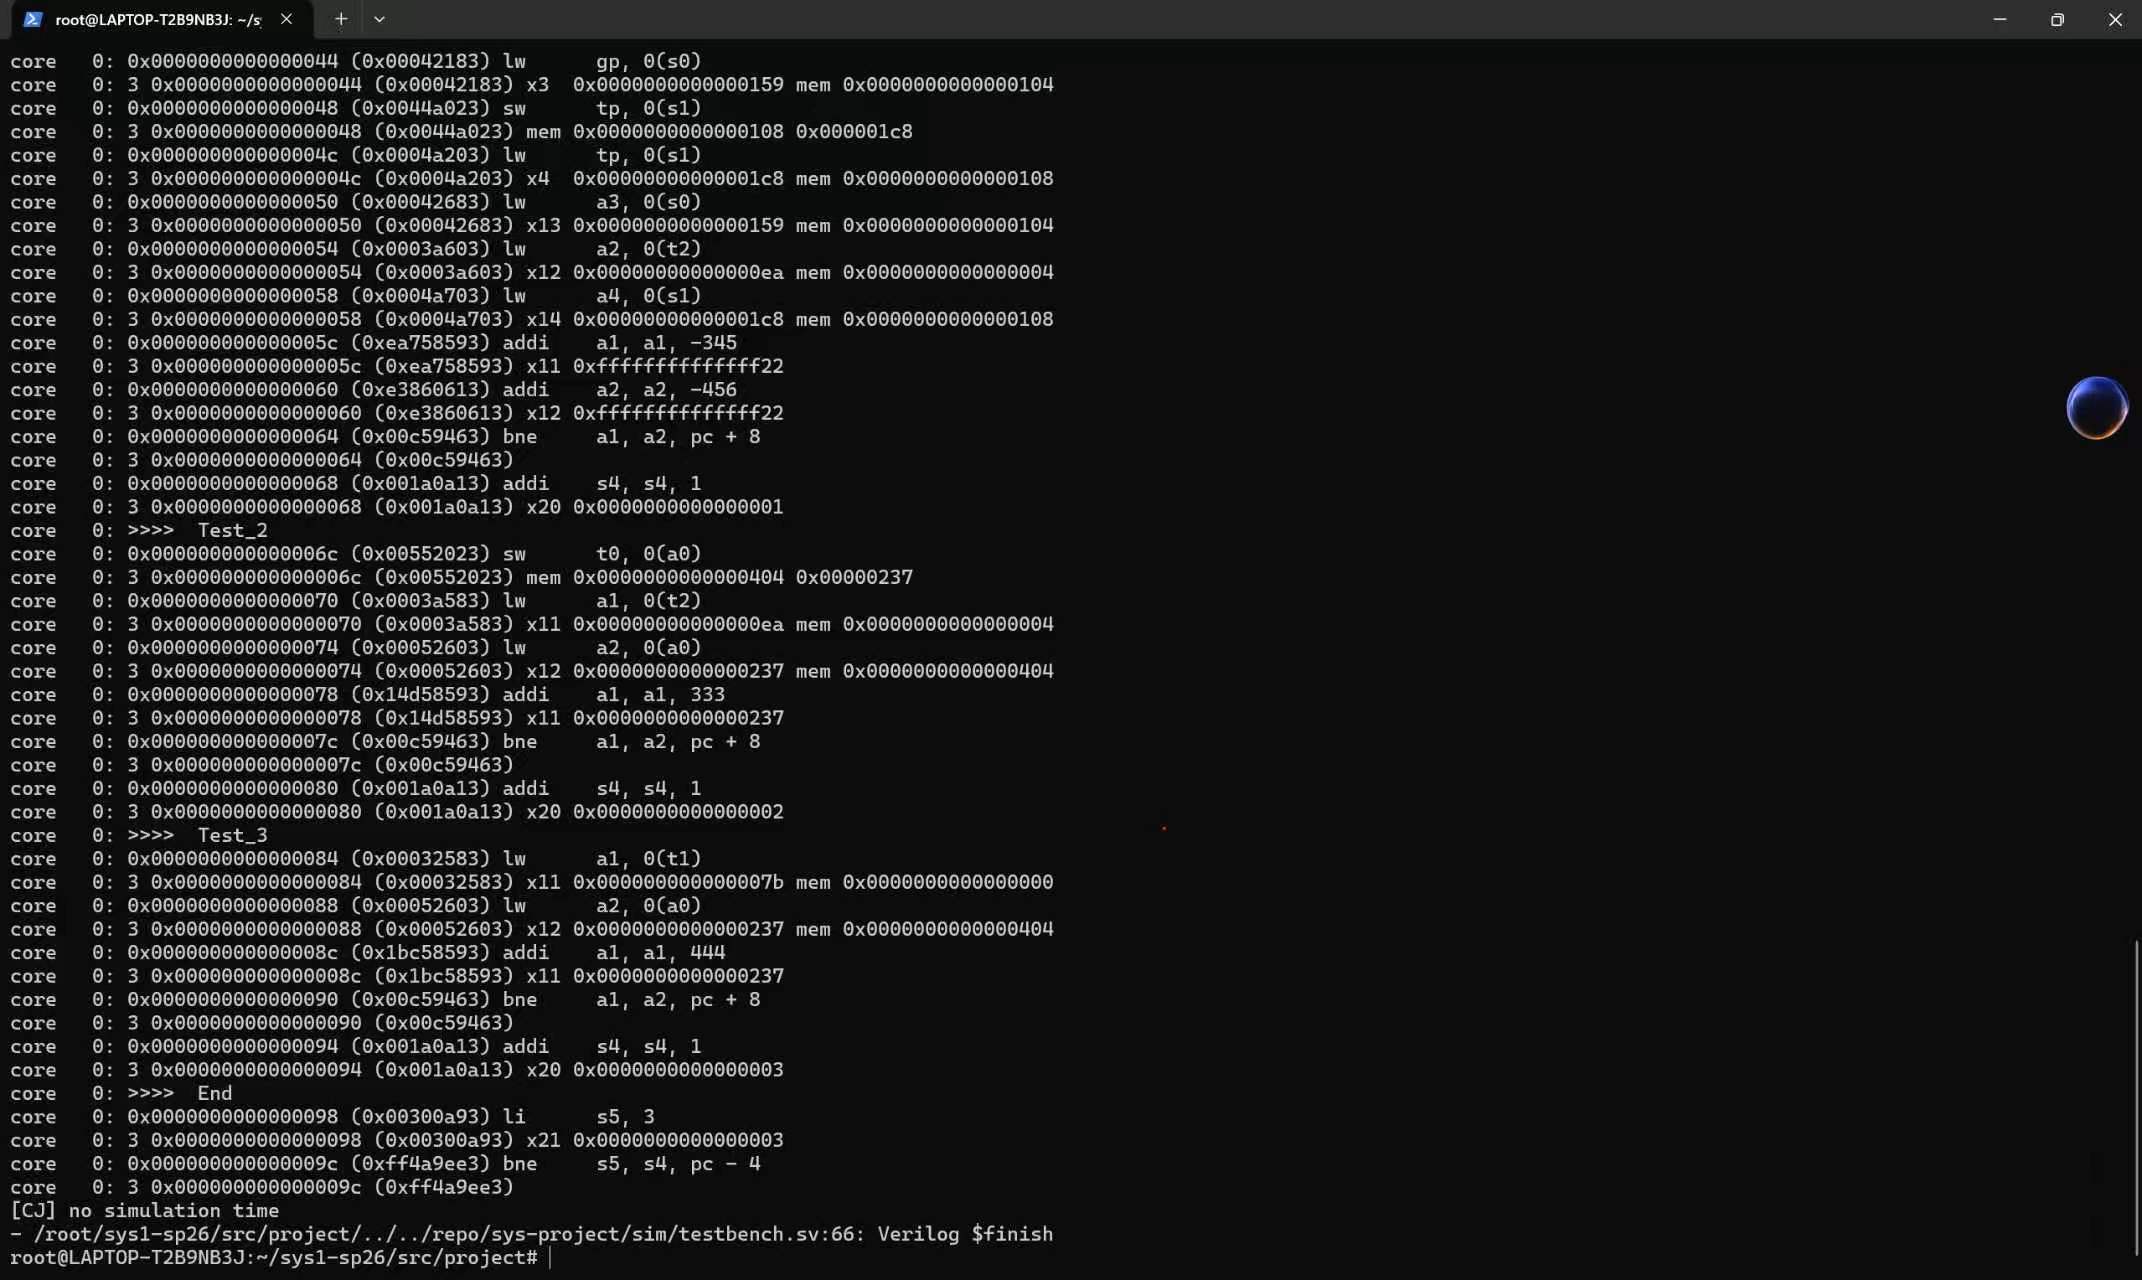Screen dimensions: 2142x1280
Task: Close the terminal window
Action: point(2114,19)
